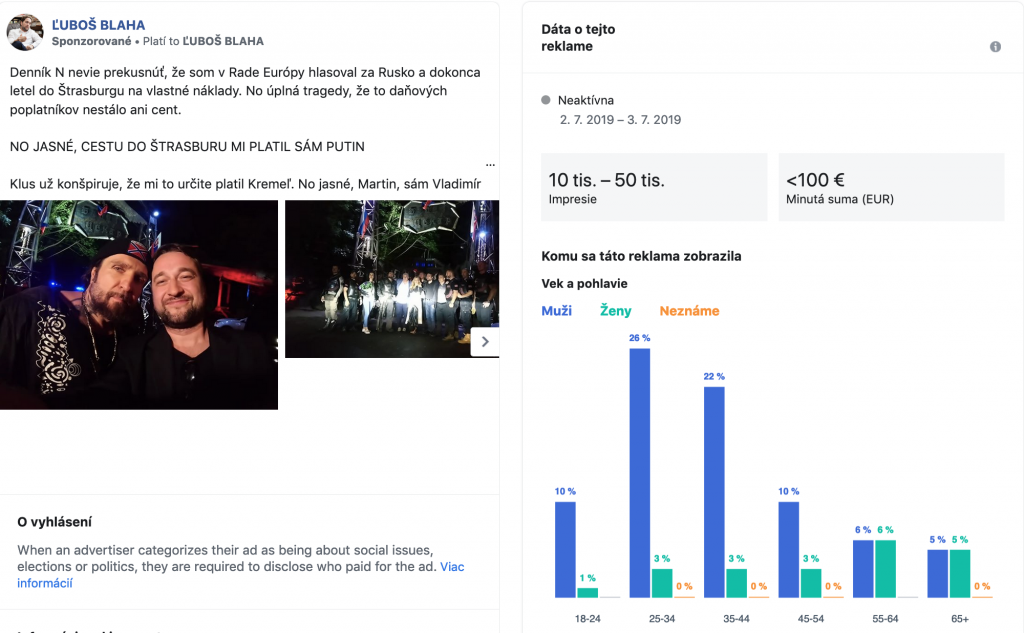Viewport: 1024px width, 633px height.
Task: Click the '35-44' age axis label
Action: [x=737, y=619]
